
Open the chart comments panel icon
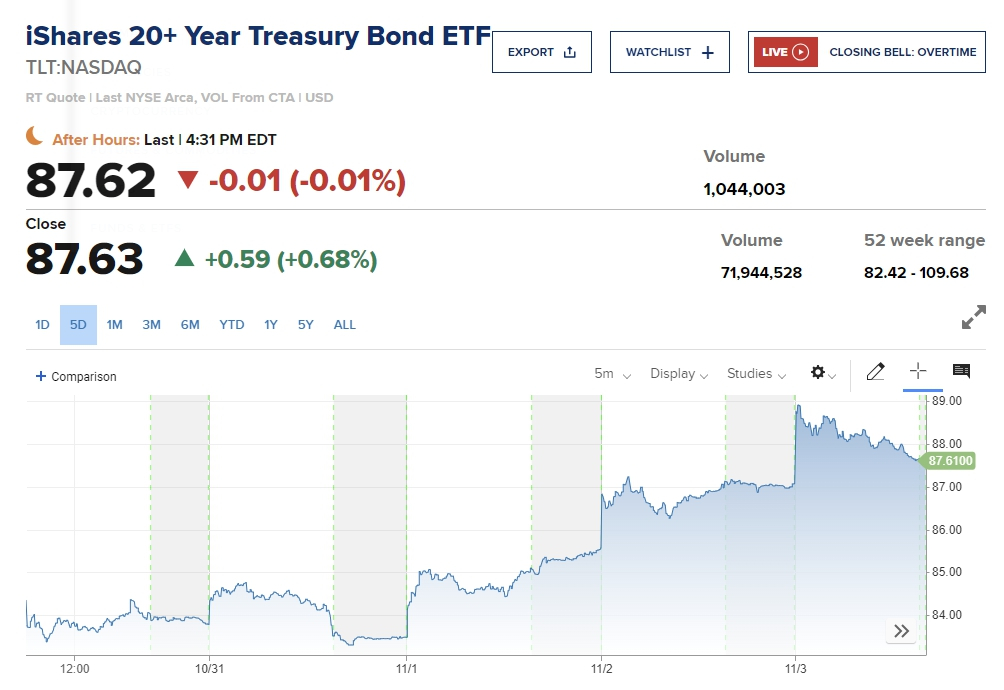(x=961, y=371)
